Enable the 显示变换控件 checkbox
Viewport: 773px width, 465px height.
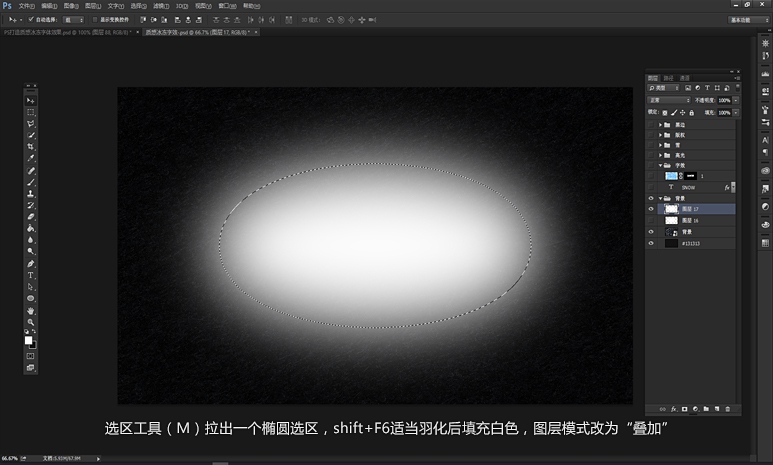click(x=95, y=19)
